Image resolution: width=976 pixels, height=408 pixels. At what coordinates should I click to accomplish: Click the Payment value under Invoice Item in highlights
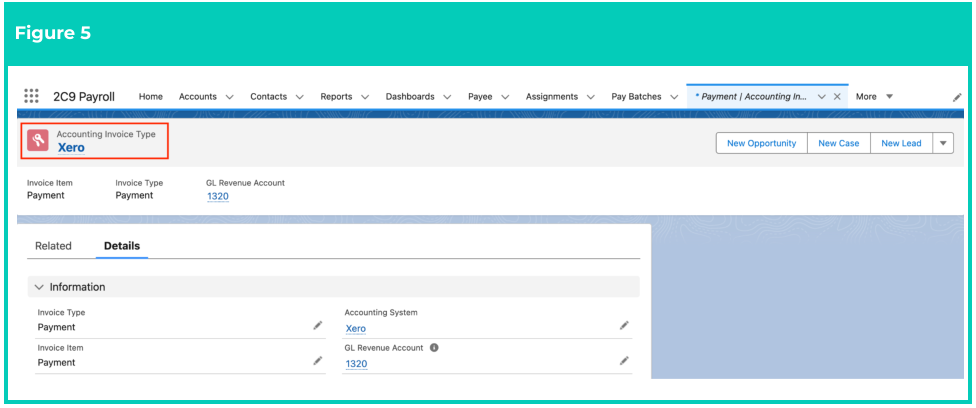pyautogui.click(x=45, y=195)
